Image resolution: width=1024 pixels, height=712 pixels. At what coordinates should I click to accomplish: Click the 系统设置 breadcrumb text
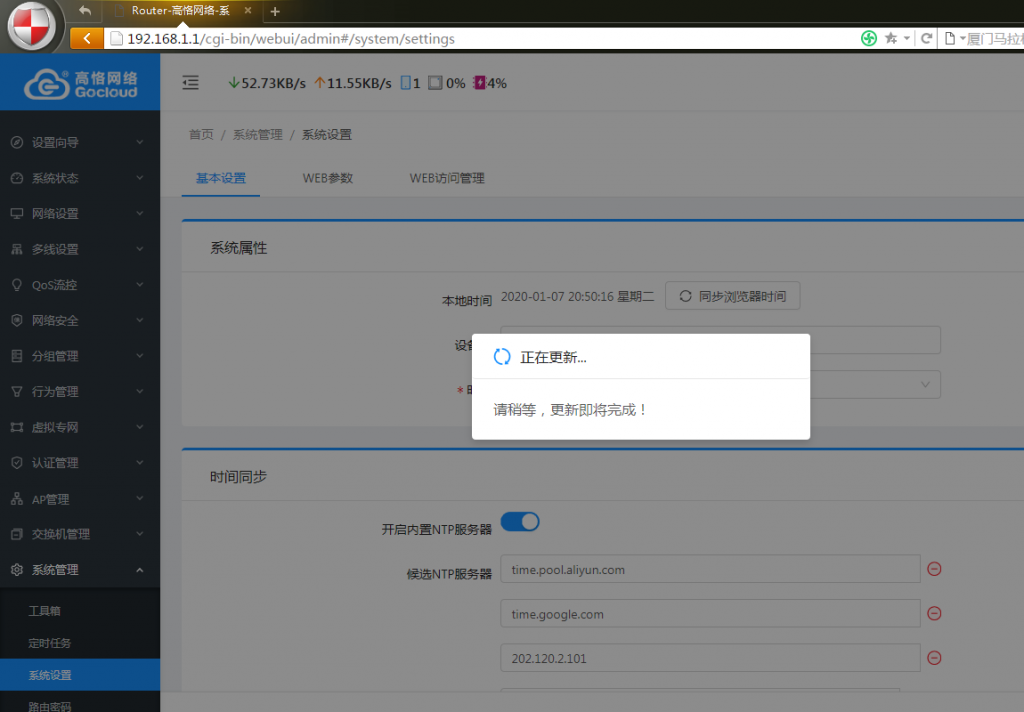pyautogui.click(x=327, y=135)
